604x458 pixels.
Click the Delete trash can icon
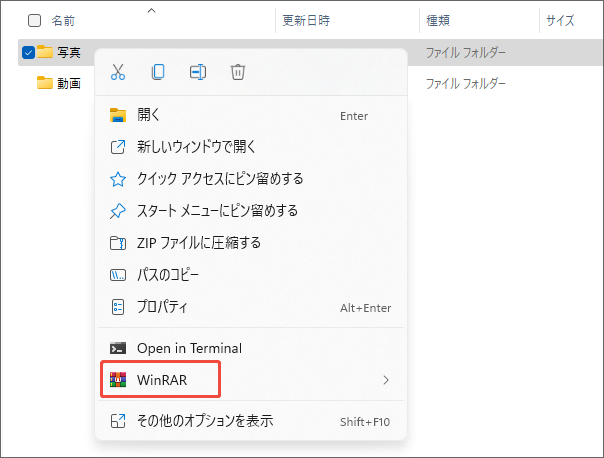238,72
